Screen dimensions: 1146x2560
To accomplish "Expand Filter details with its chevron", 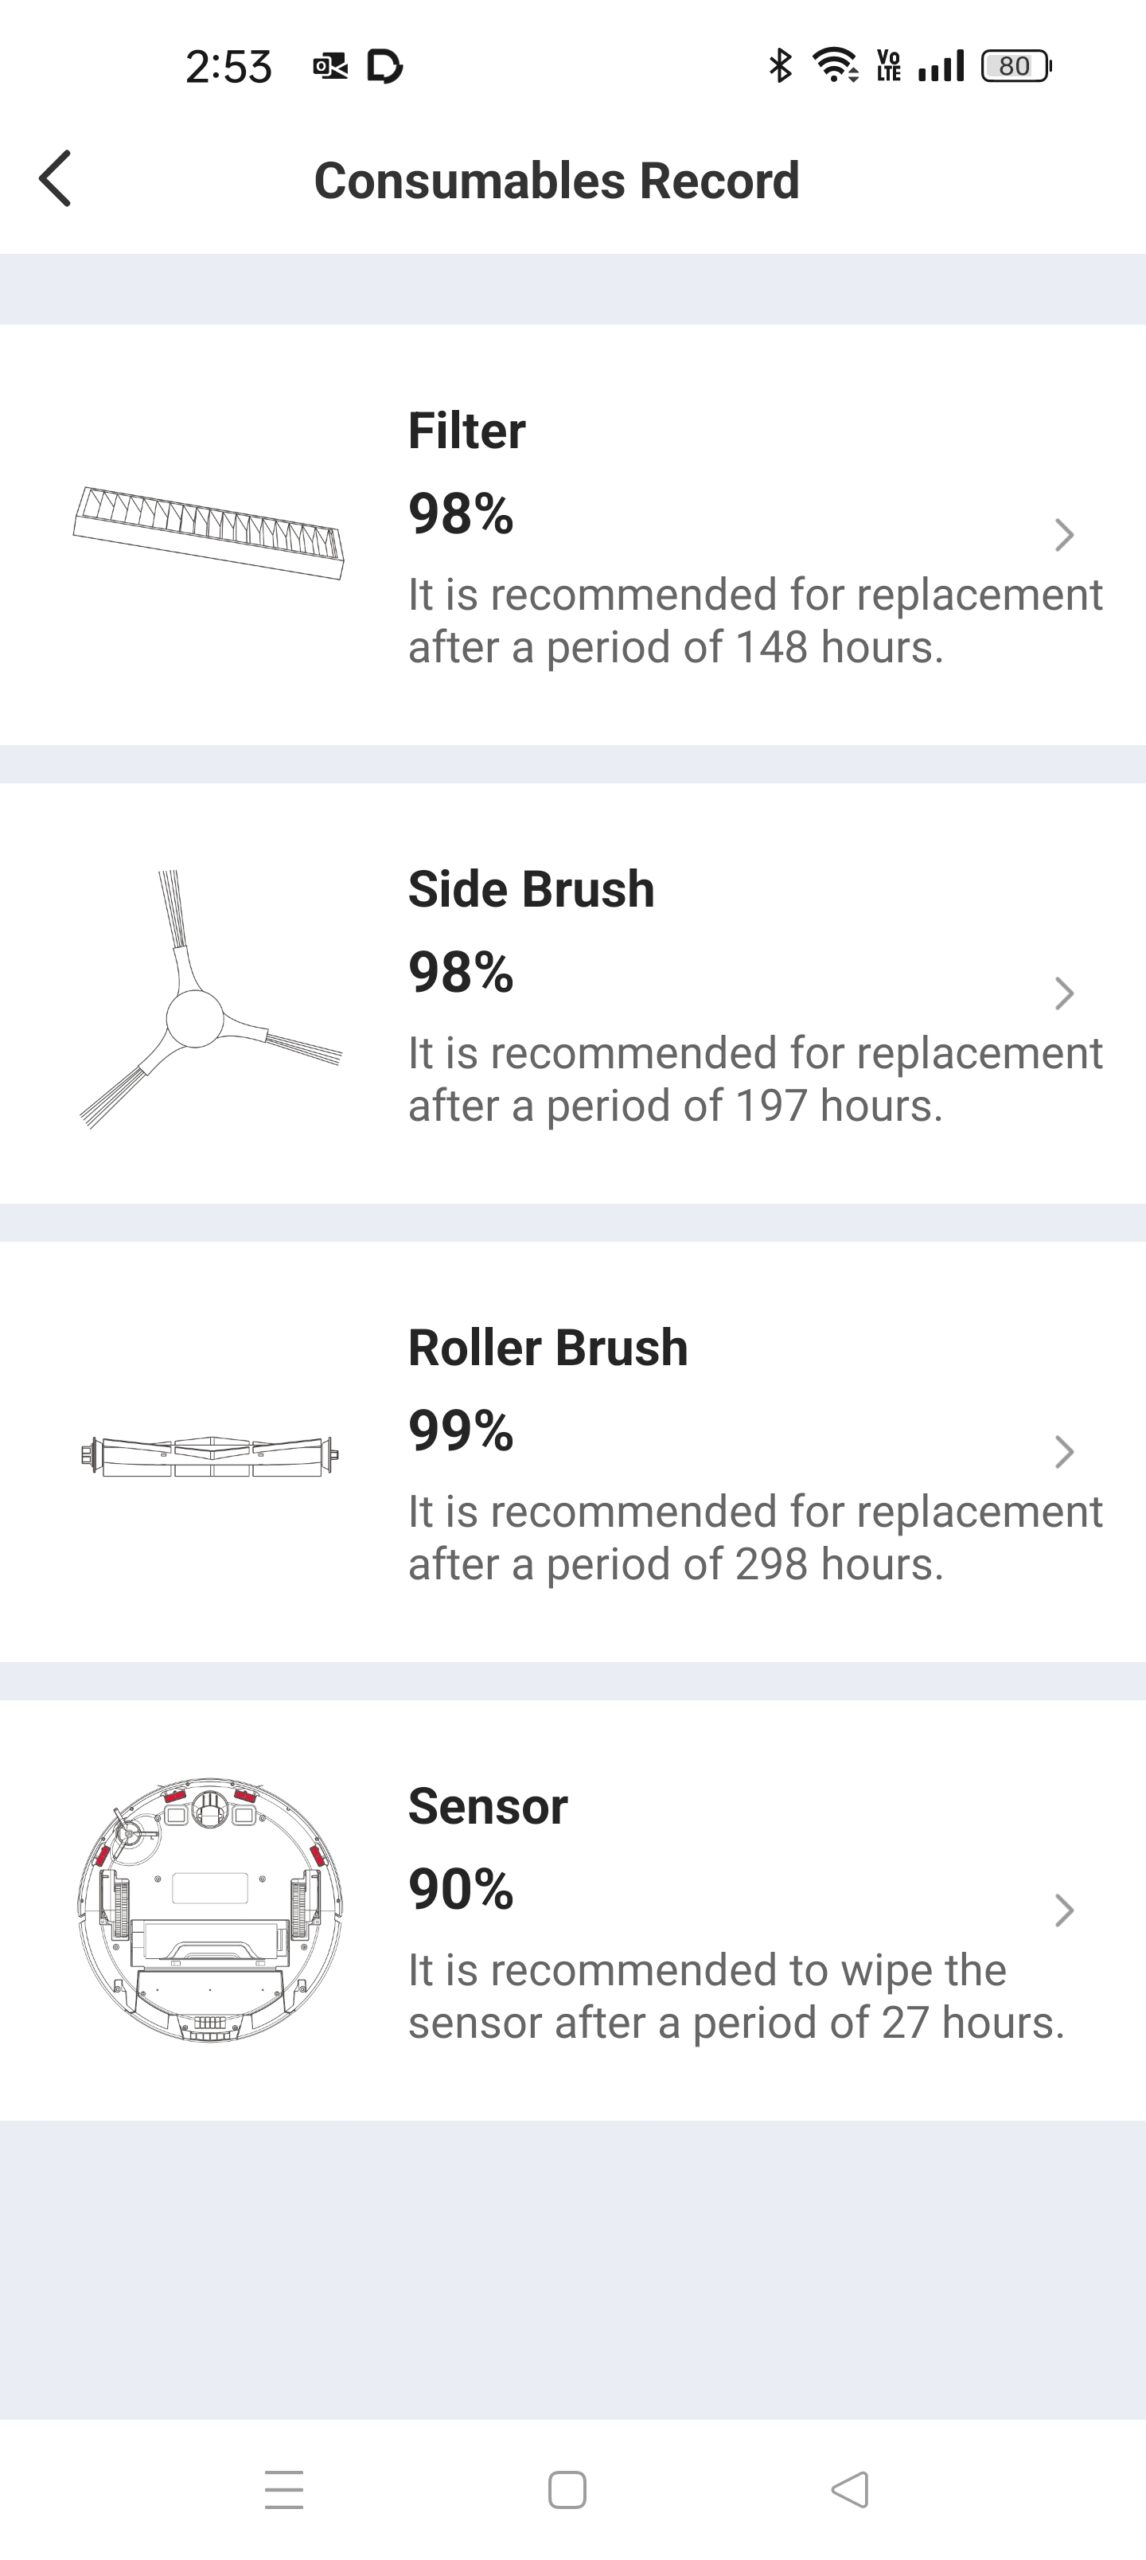I will [1064, 535].
